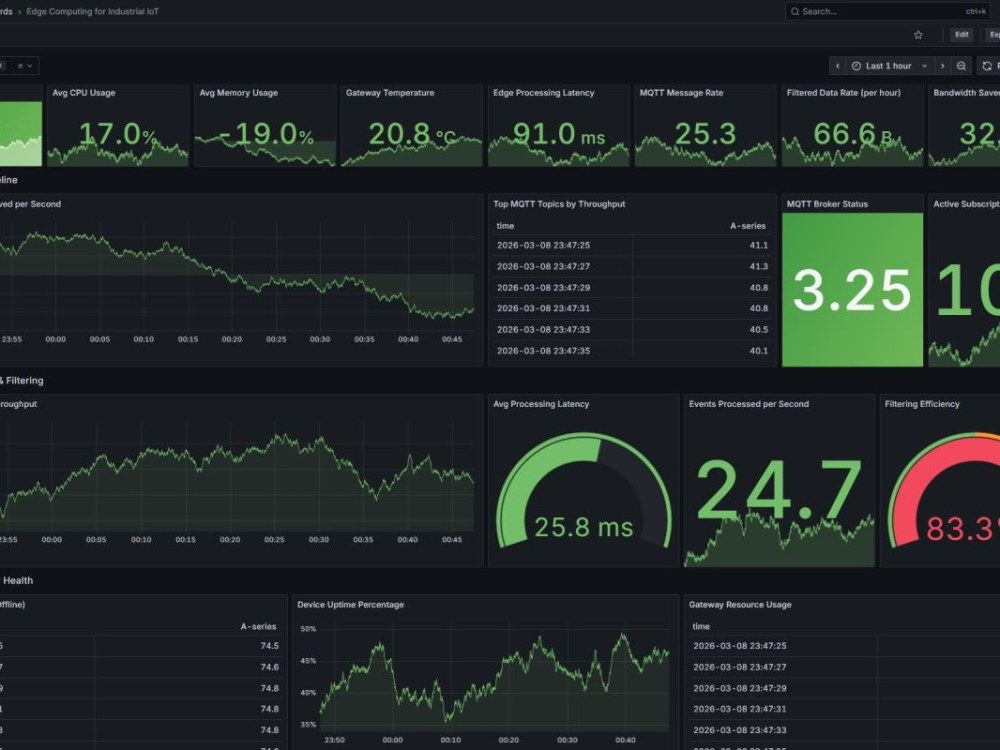Viewport: 1000px width, 750px height.
Task: Open the Filtering Efficiency panel title
Action: (922, 404)
